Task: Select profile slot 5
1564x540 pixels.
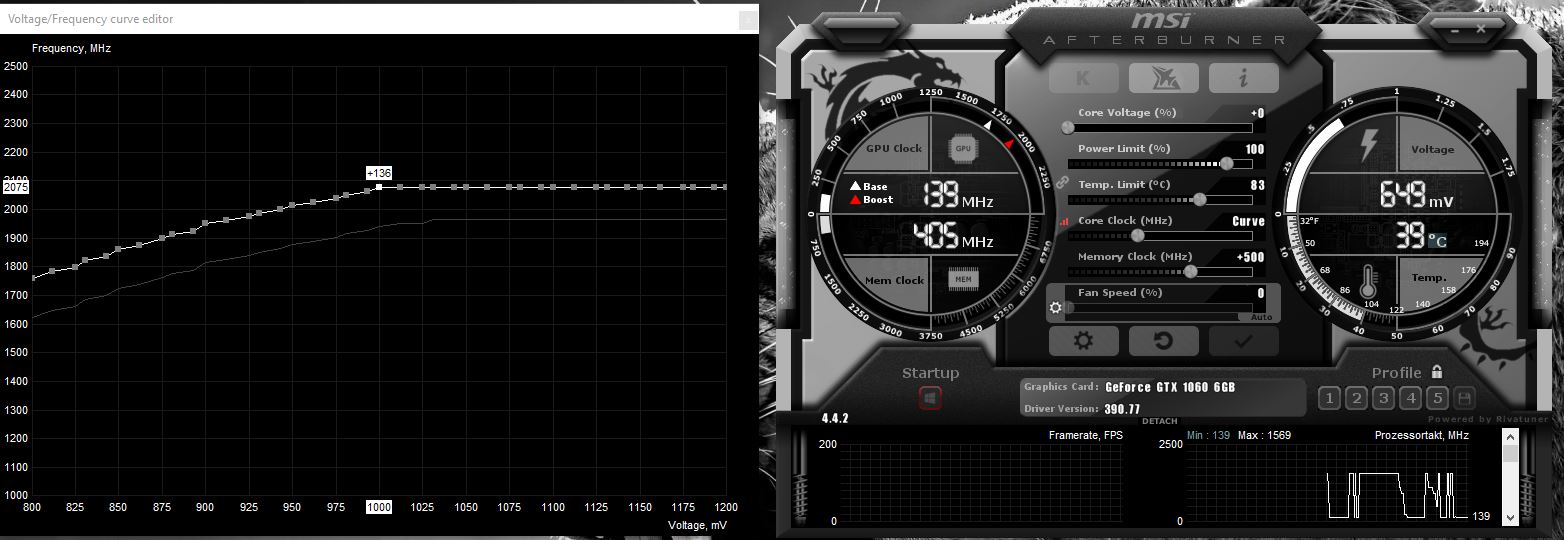Action: tap(1437, 398)
